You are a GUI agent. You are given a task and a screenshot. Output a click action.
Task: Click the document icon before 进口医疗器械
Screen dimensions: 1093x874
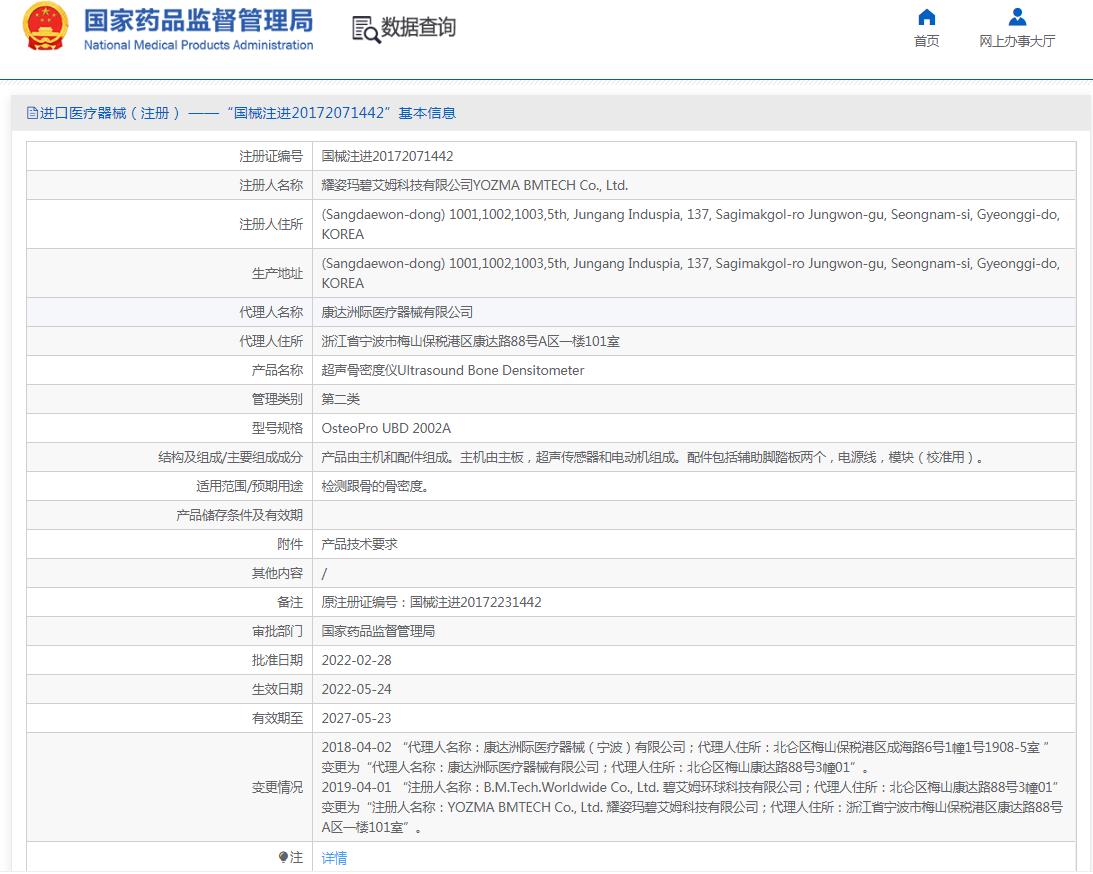[32, 113]
